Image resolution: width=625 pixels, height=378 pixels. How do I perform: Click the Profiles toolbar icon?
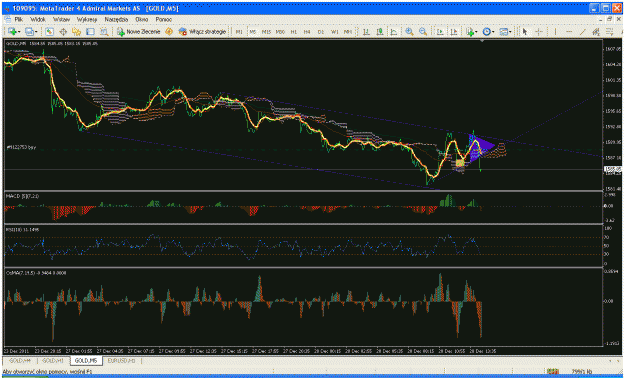point(29,32)
